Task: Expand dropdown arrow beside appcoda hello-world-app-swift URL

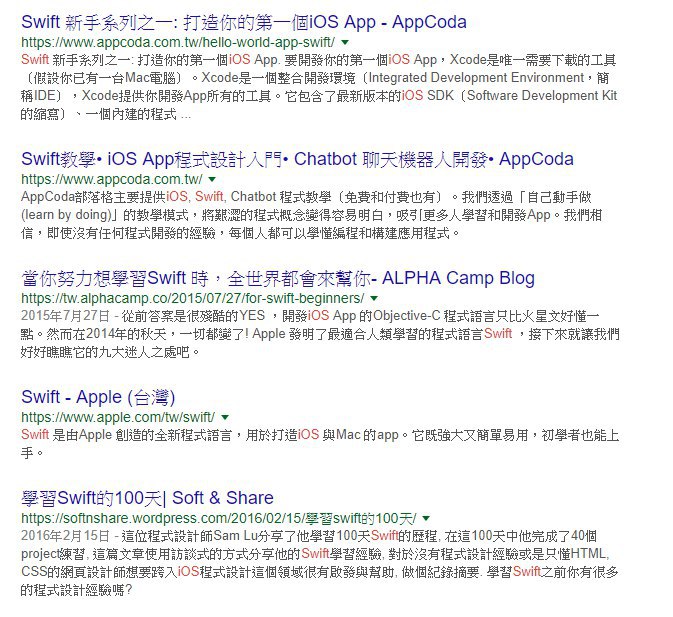Action: 345,42
